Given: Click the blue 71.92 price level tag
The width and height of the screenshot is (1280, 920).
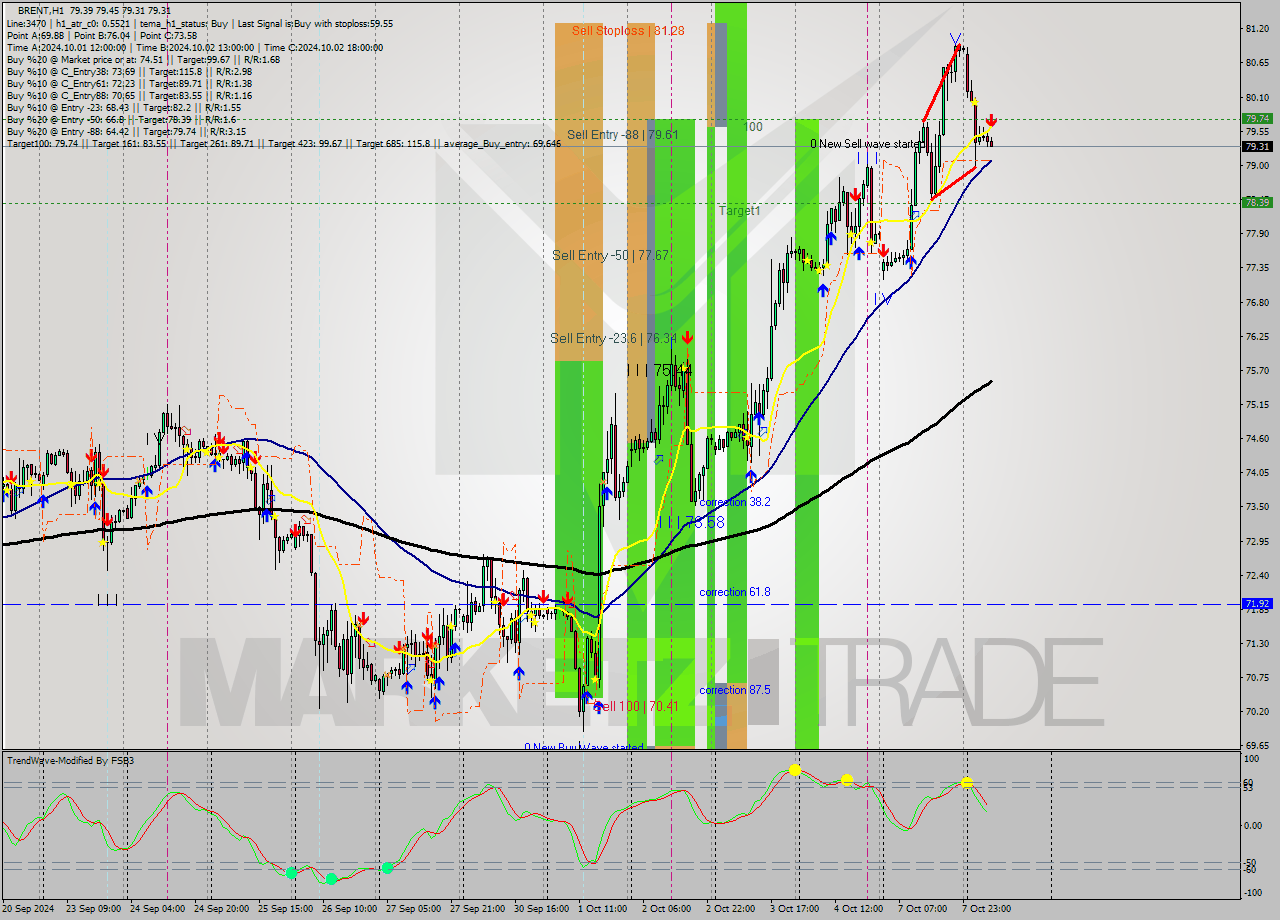Looking at the screenshot, I should tap(1257, 604).
